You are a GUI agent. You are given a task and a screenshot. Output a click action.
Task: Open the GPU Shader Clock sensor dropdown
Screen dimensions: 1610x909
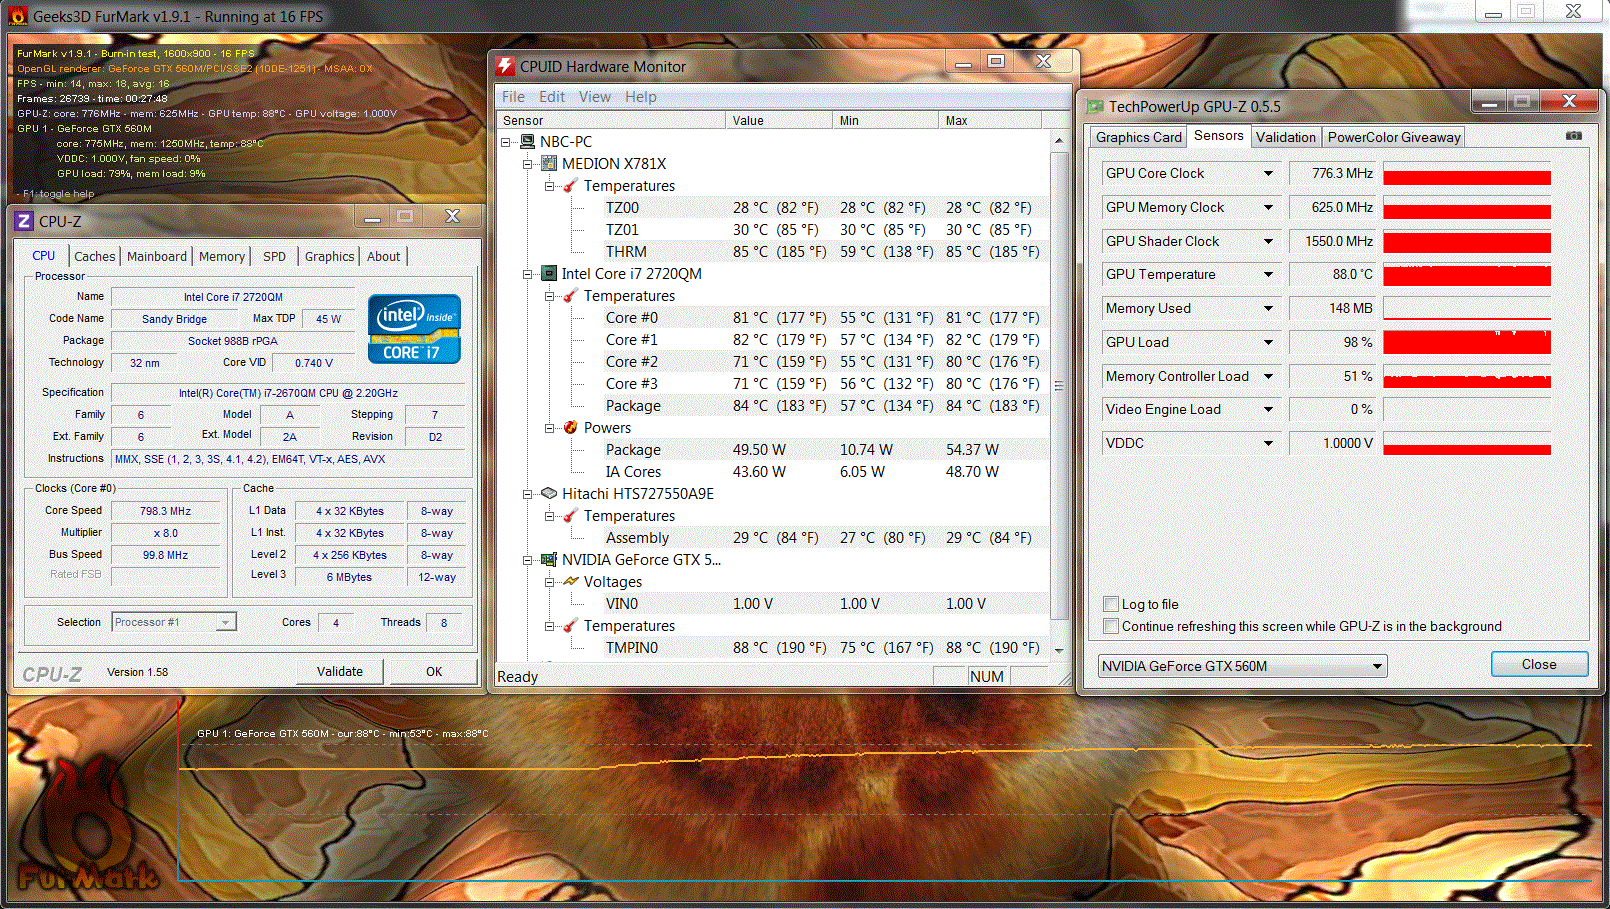pyautogui.click(x=1268, y=242)
